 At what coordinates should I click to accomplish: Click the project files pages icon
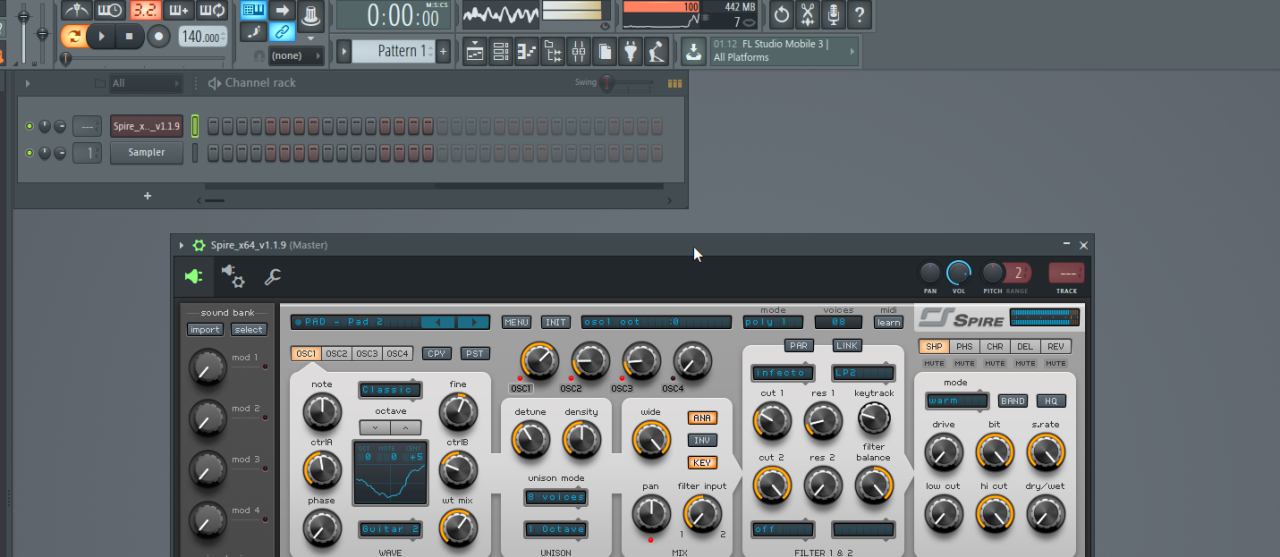[x=605, y=51]
